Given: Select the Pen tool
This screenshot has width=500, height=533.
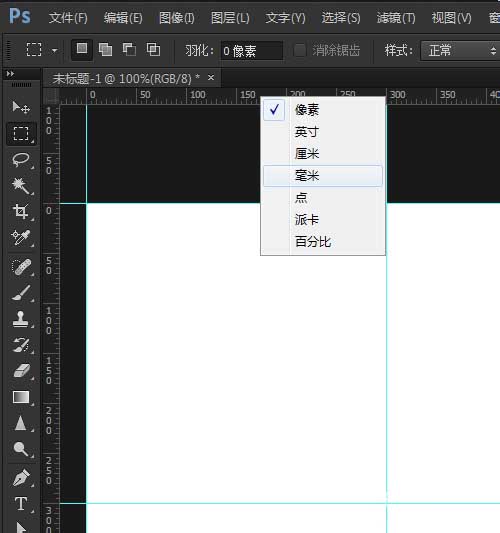Looking at the screenshot, I should [x=21, y=478].
